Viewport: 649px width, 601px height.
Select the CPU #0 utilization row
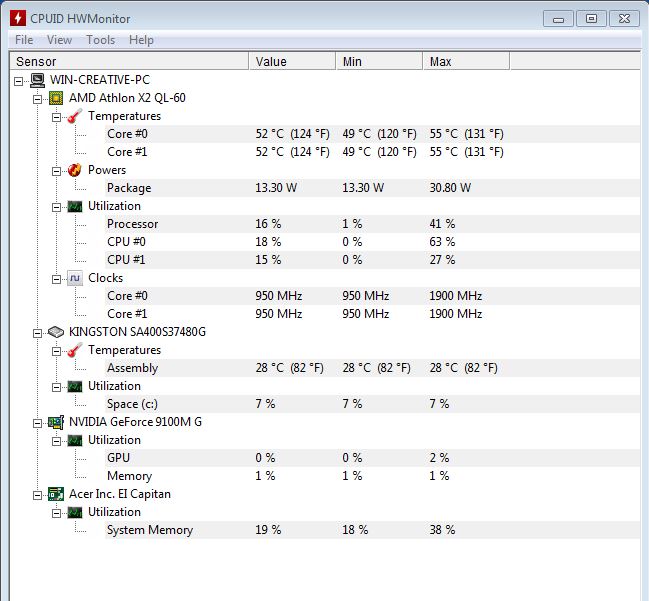[x=372, y=242]
